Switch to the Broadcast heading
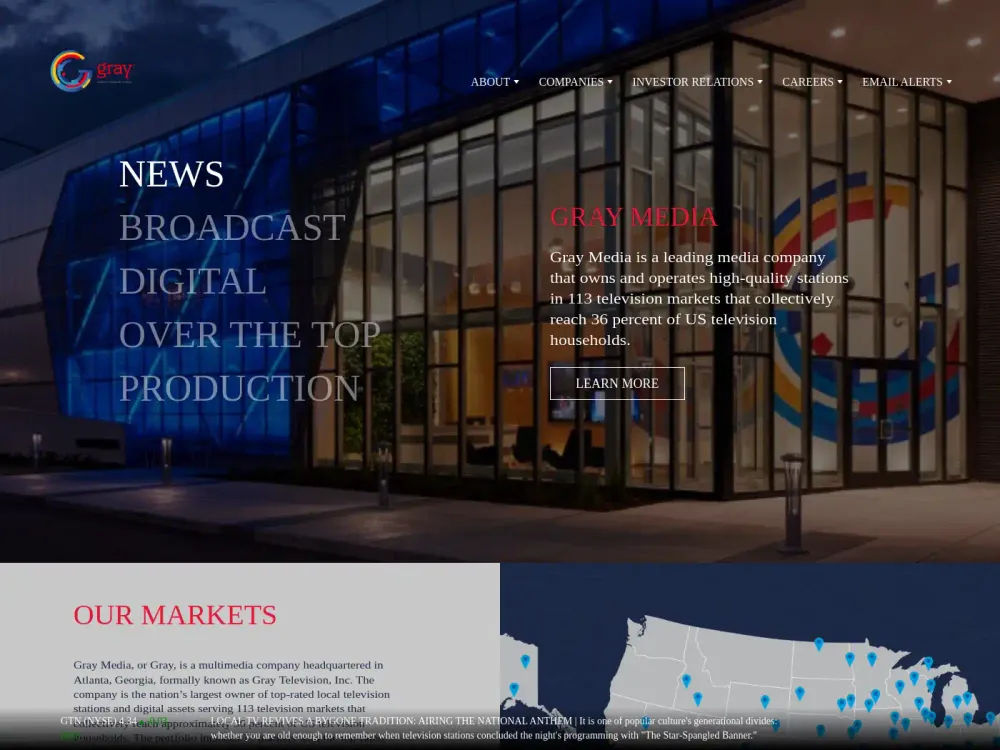Viewport: 1000px width, 750px height. [232, 228]
